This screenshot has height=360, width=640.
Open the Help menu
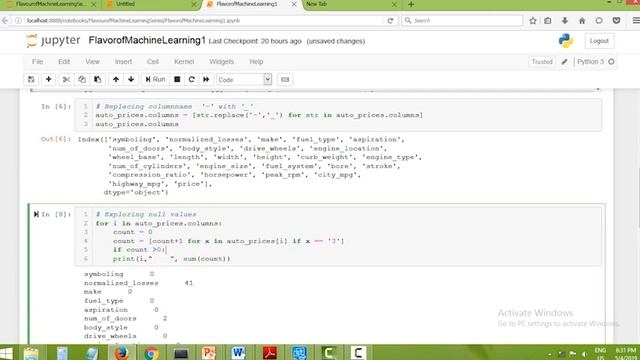point(256,62)
